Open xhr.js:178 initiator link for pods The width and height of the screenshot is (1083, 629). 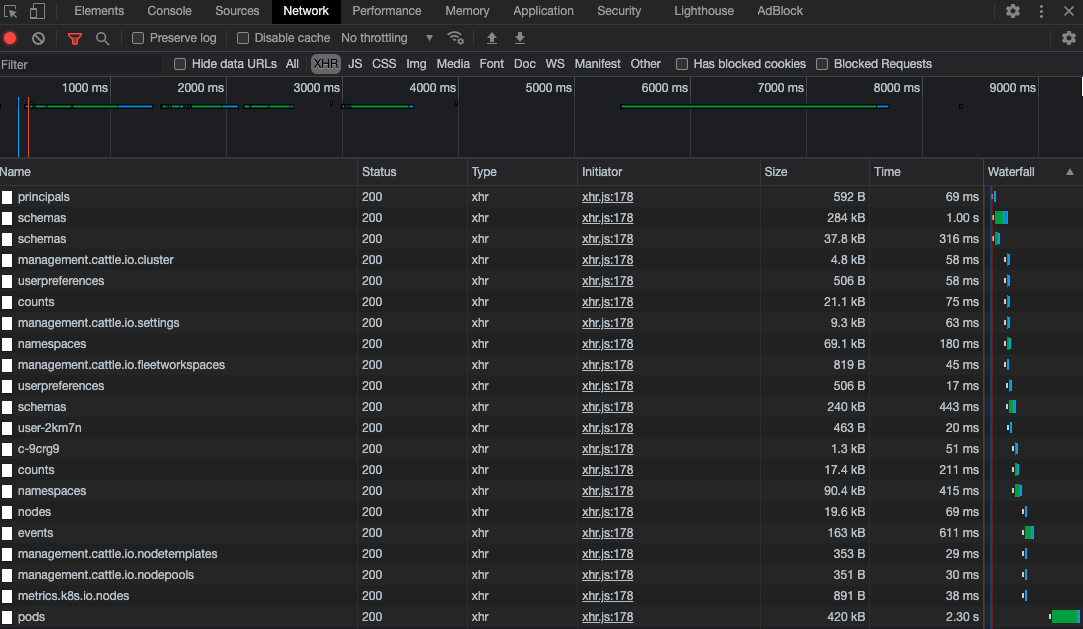tap(607, 617)
